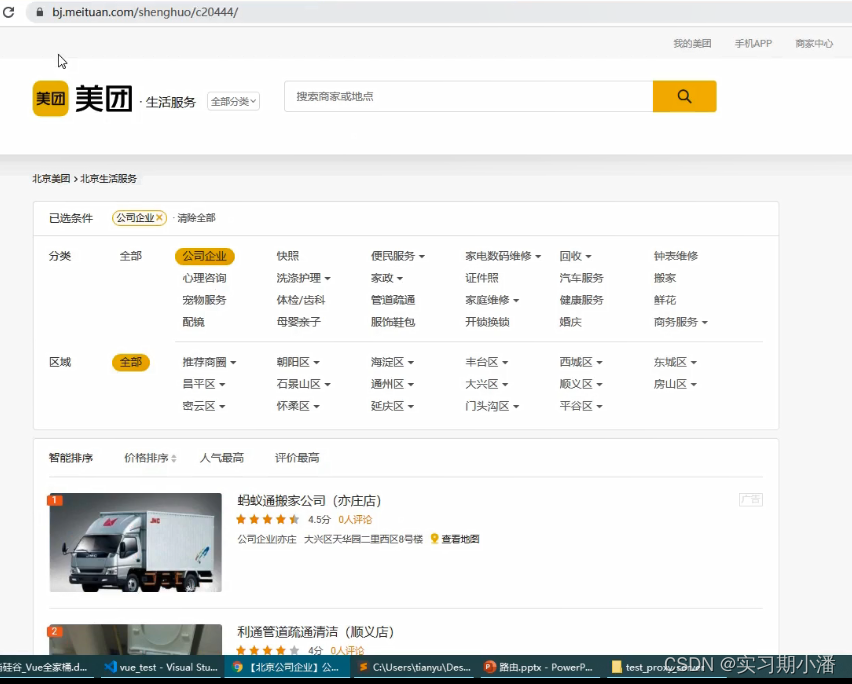The image size is (852, 684).
Task: Open the 蚂蚁通搬家公司 (亦庄店) listing title
Action: tap(309, 500)
